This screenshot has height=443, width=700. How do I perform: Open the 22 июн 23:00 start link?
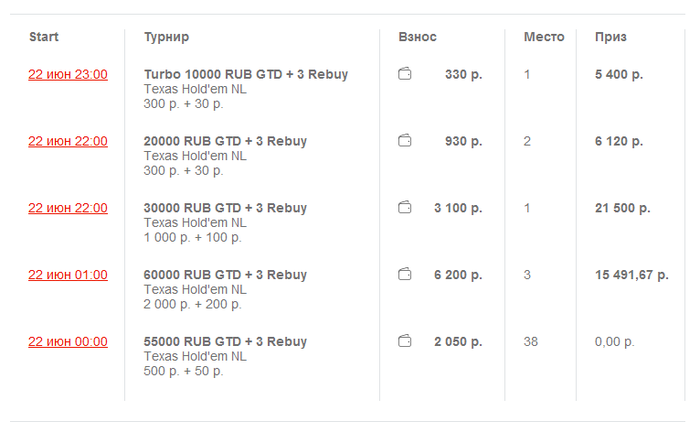click(68, 74)
